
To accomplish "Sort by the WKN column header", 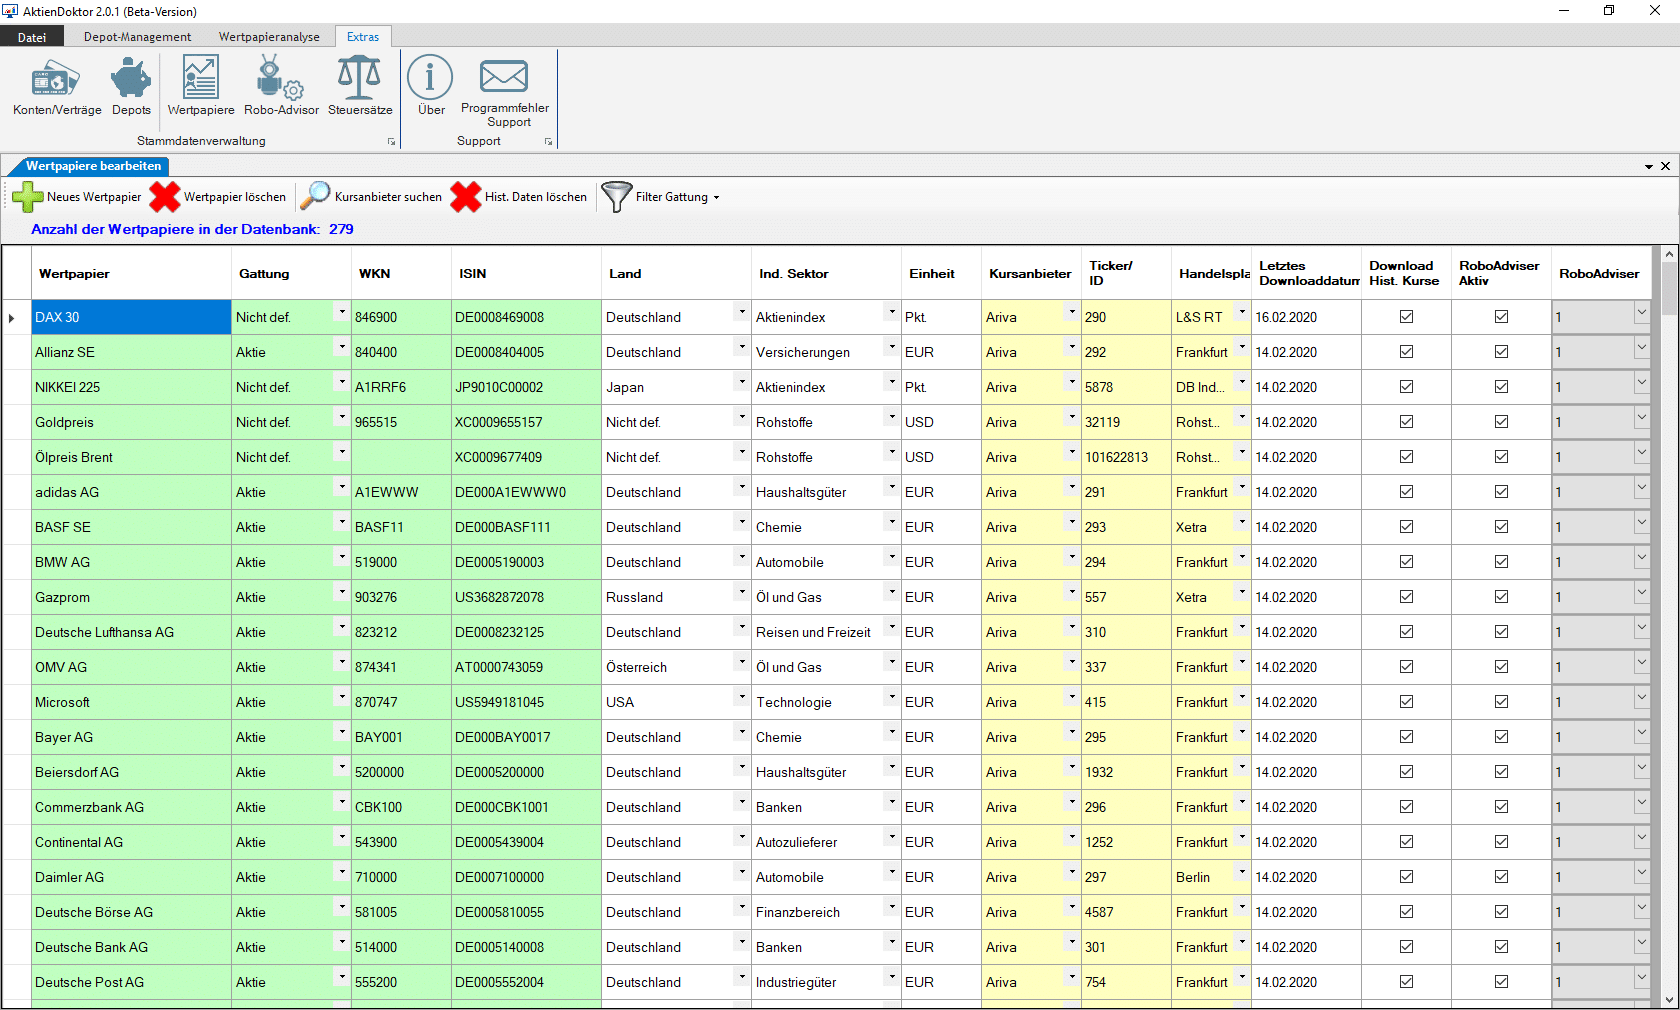I will pyautogui.click(x=401, y=273).
